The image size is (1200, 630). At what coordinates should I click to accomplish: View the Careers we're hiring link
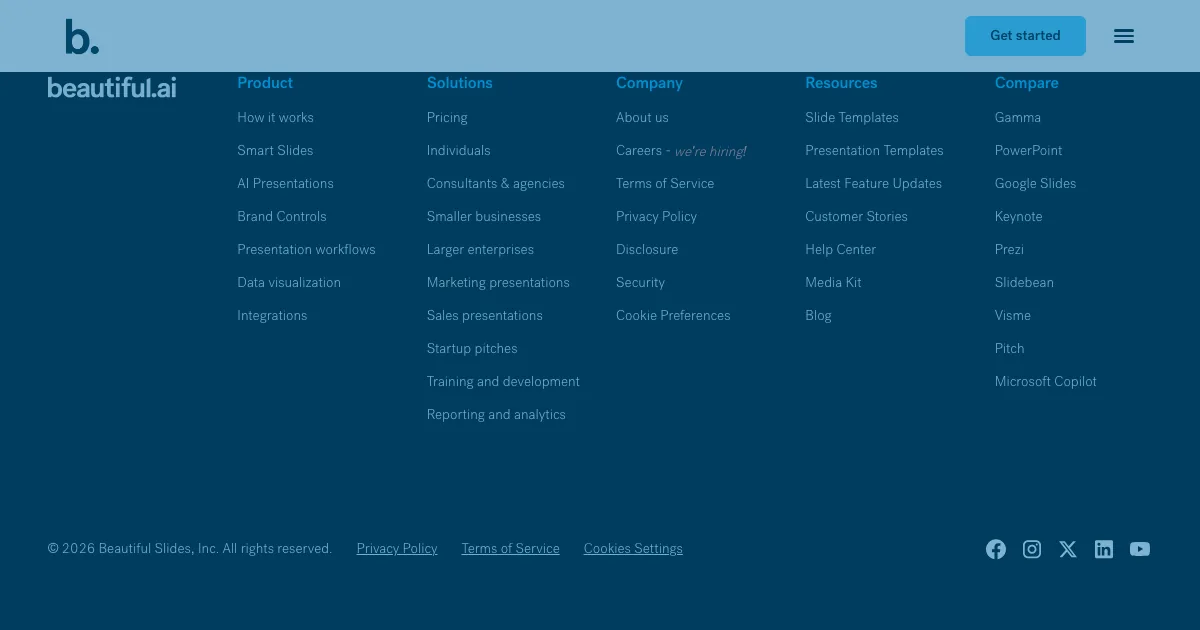pyautogui.click(x=680, y=151)
